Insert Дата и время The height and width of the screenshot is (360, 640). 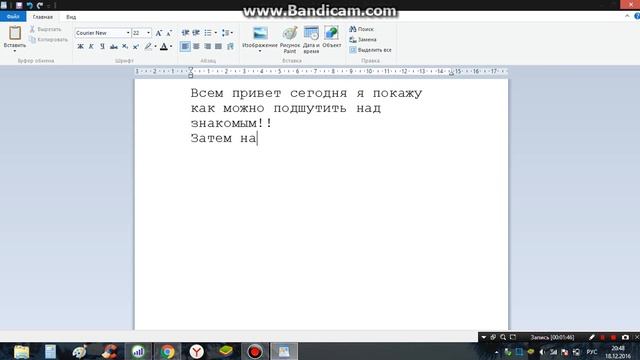[311, 40]
